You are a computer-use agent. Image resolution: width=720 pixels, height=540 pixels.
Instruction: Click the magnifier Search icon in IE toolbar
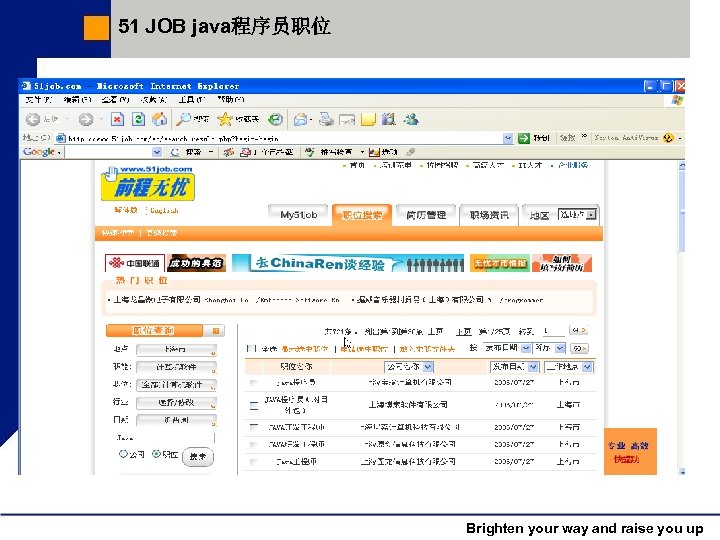point(184,119)
